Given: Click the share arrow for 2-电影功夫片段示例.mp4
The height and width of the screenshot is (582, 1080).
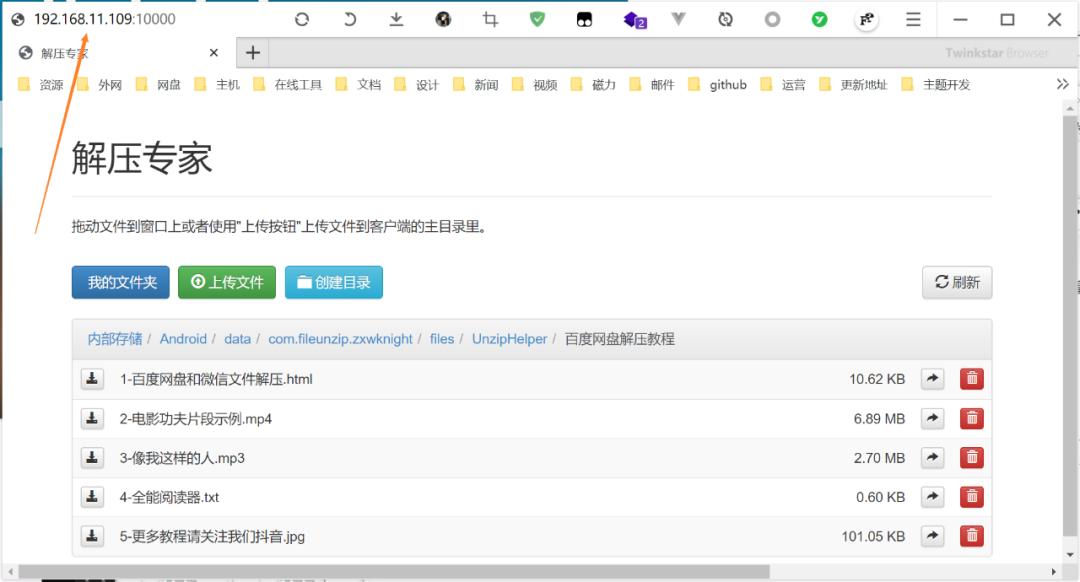Looking at the screenshot, I should 932,418.
